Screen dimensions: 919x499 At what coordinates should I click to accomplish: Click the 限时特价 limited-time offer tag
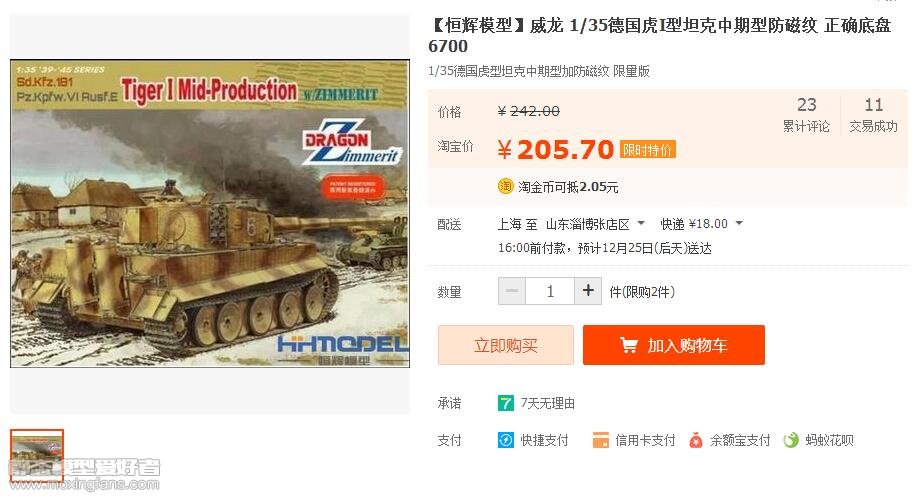[648, 150]
